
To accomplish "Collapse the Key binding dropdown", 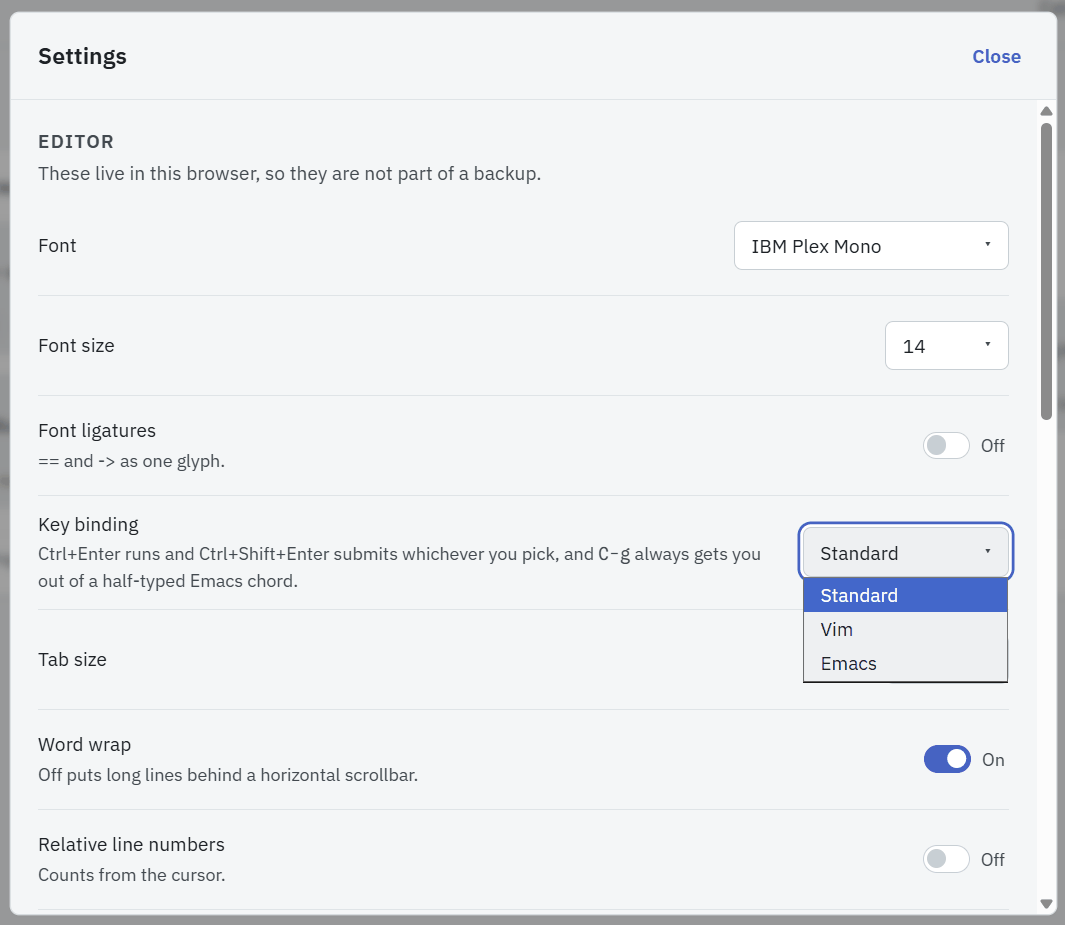I will (x=905, y=552).
